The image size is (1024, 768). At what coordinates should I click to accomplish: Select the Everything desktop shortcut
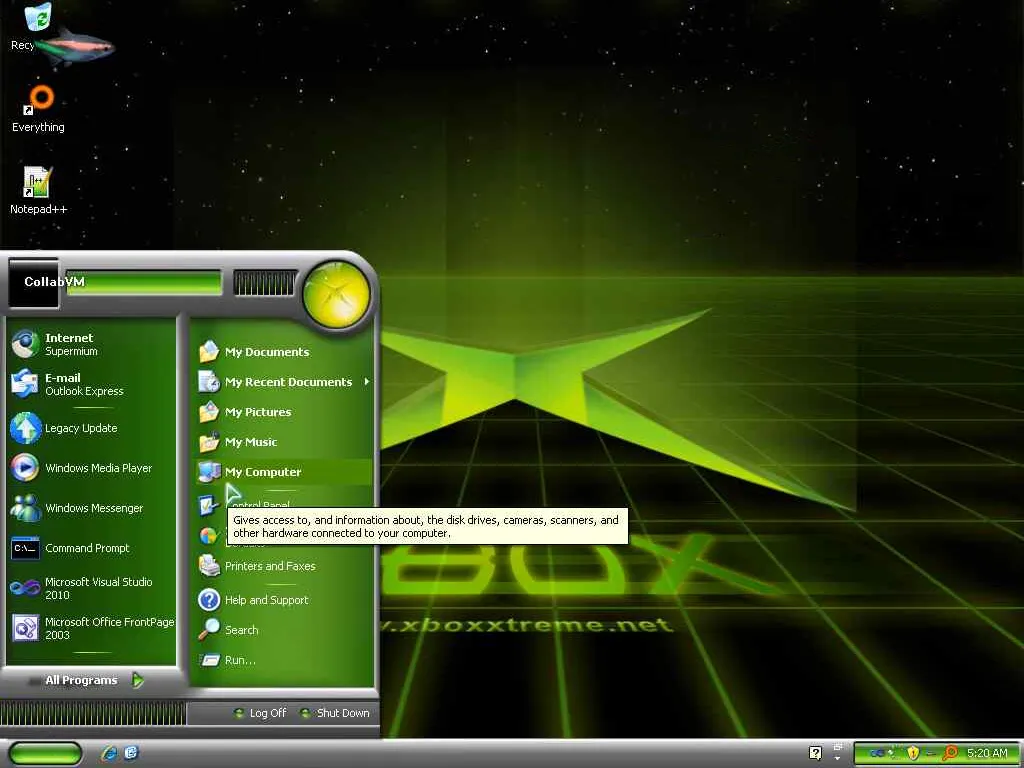pyautogui.click(x=38, y=108)
